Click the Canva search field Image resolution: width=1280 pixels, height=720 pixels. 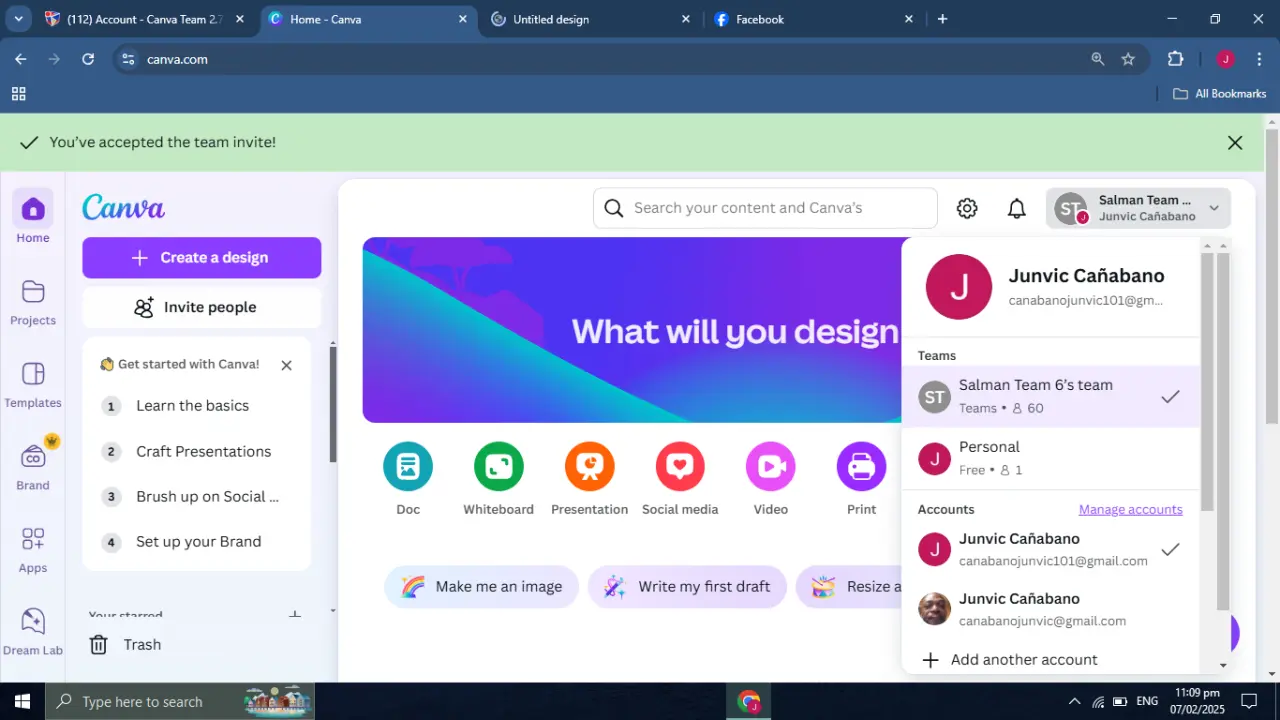[765, 208]
